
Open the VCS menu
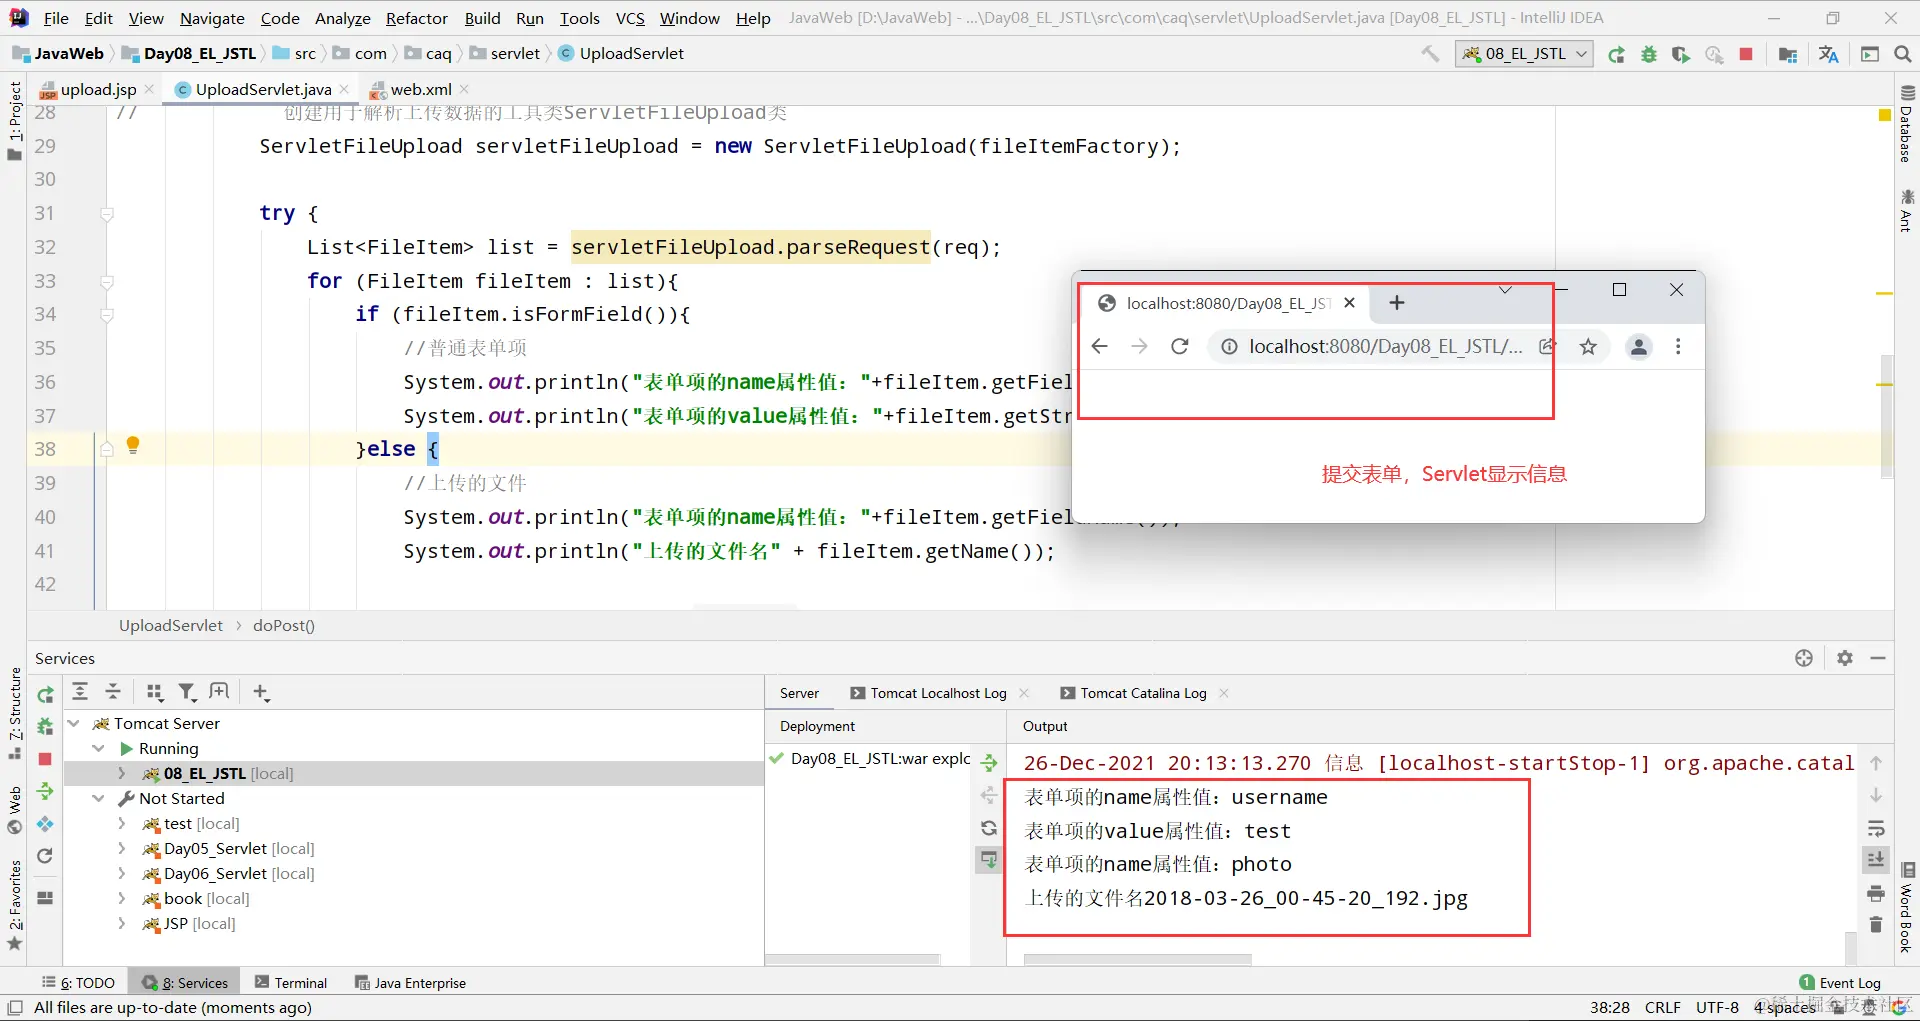tap(630, 18)
